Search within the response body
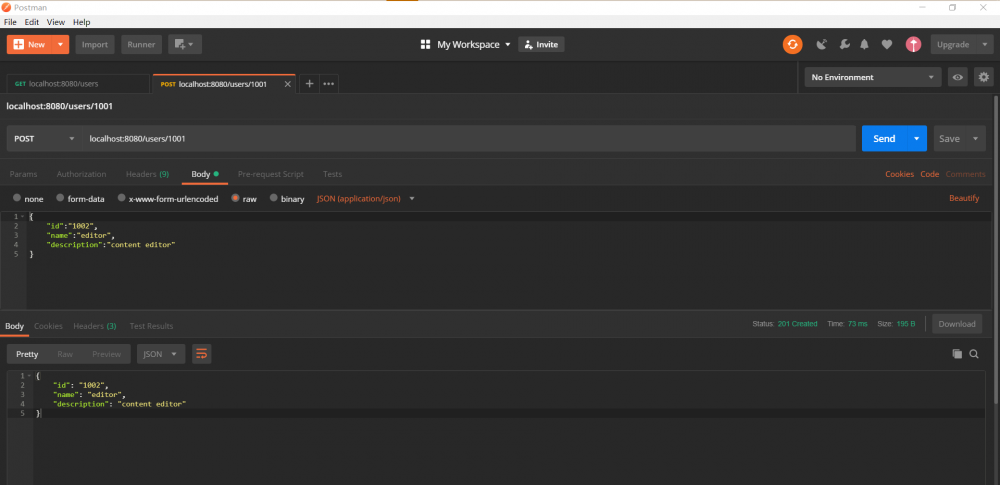This screenshot has width=1000, height=485. point(974,354)
